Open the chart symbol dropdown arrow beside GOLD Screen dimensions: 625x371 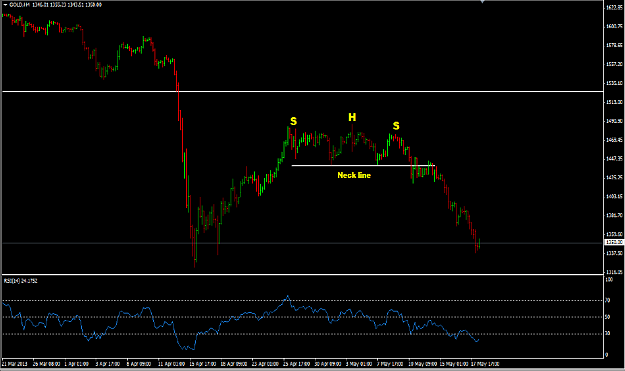coord(5,5)
